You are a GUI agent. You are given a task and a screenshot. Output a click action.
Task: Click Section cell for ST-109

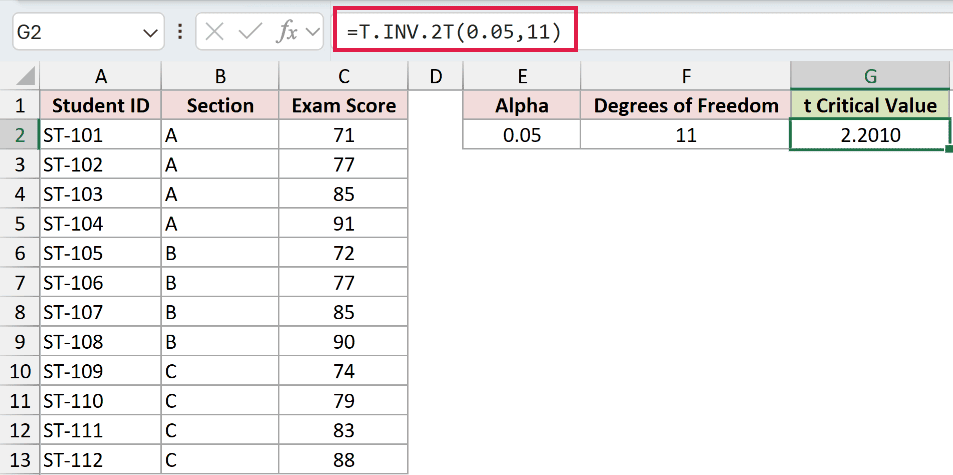point(220,371)
